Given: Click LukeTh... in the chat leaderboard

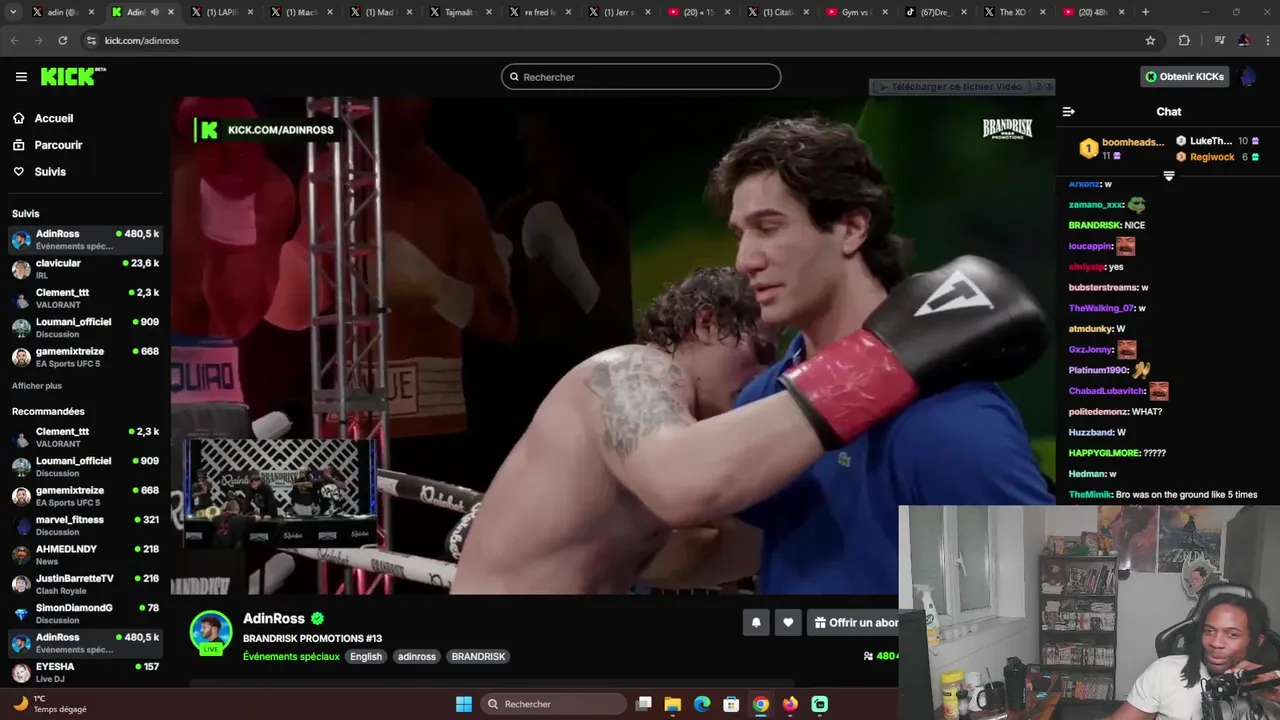Looking at the screenshot, I should click(x=1211, y=141).
